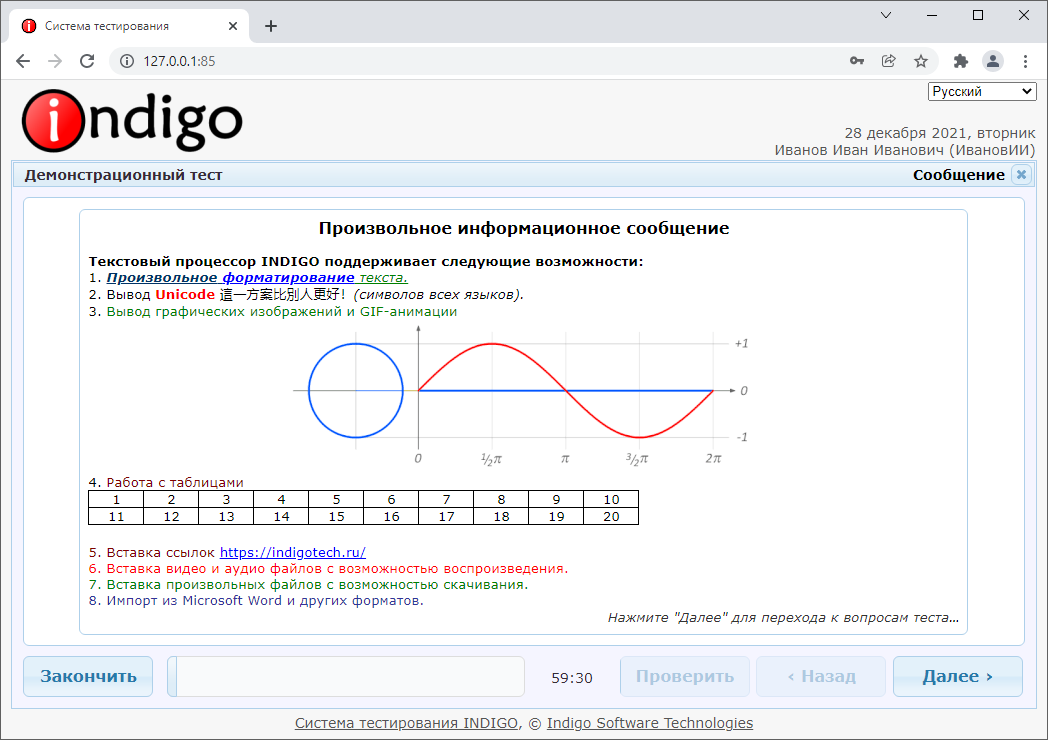Image resolution: width=1048 pixels, height=740 pixels.
Task: Maximize the browser window
Action: click(x=978, y=15)
